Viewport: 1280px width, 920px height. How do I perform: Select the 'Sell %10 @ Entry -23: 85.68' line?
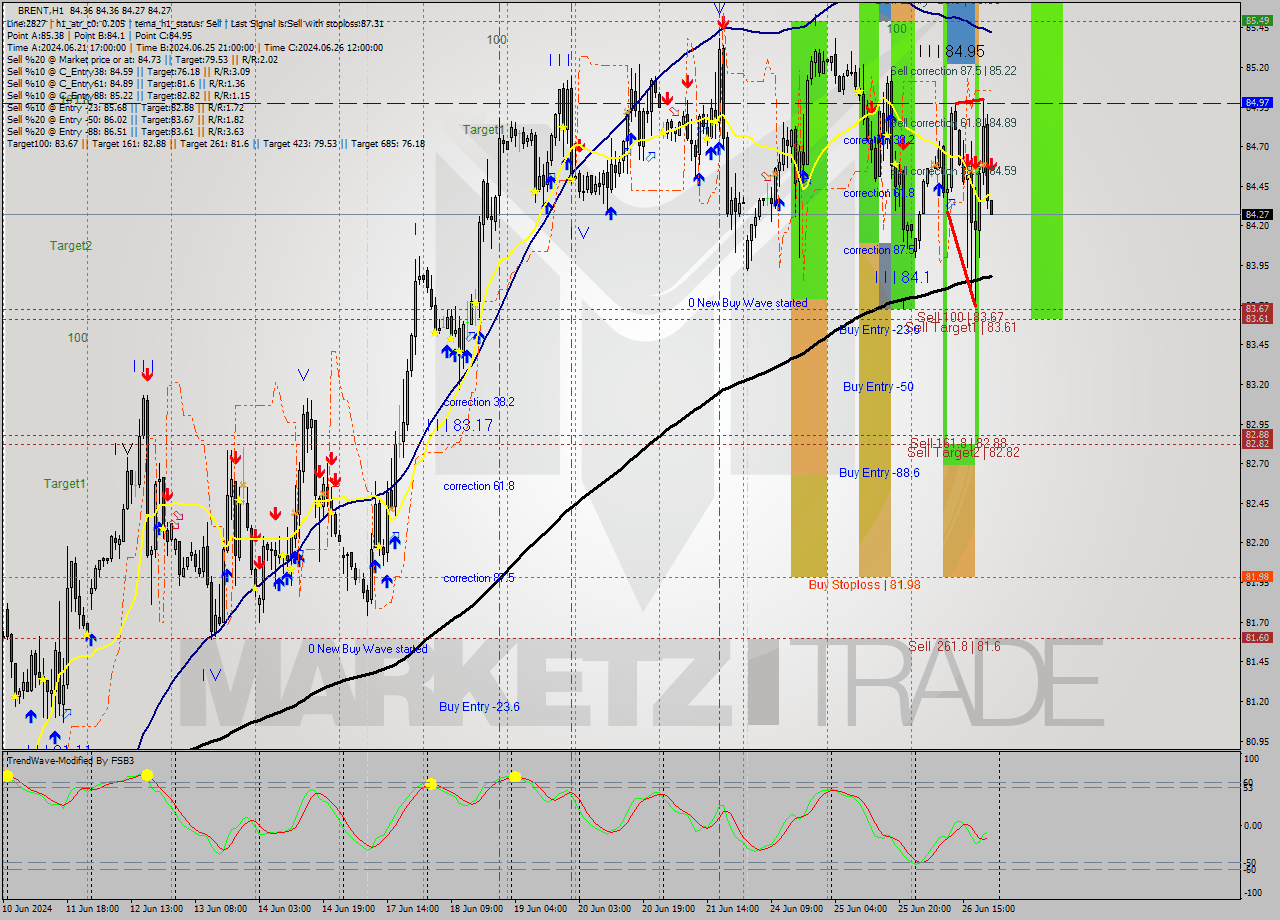coord(125,107)
